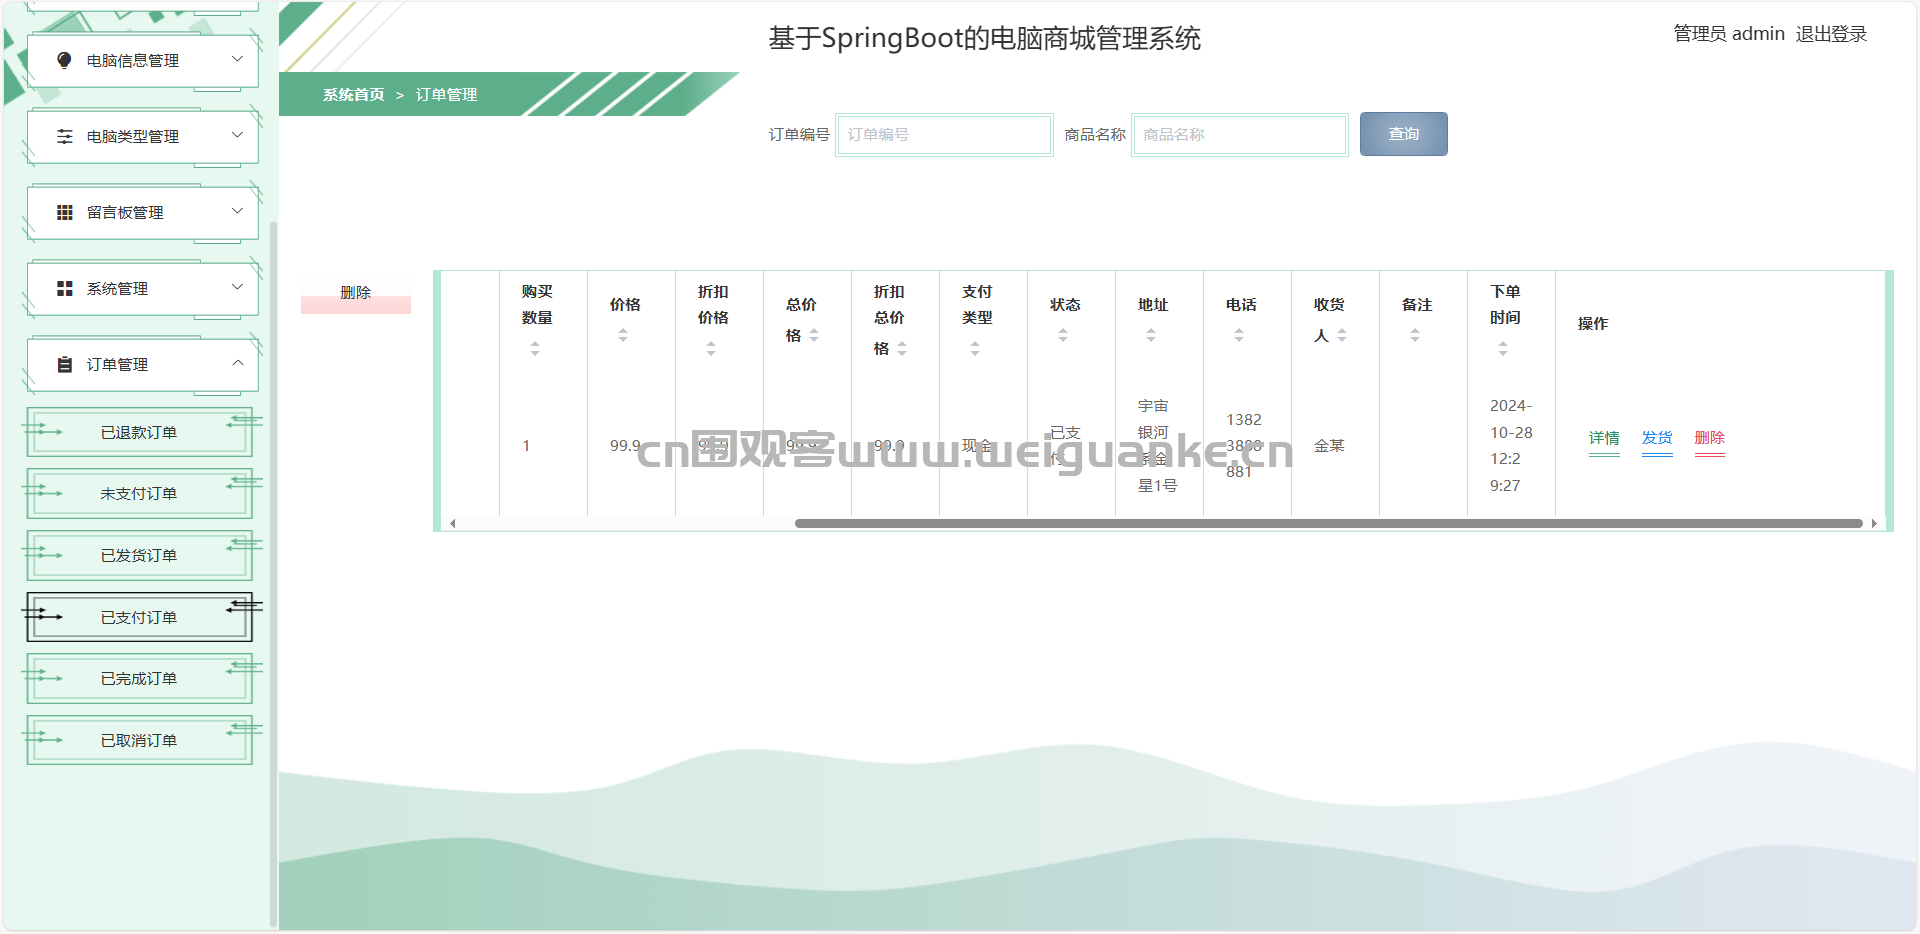Open the 已完成订单 submenu item
This screenshot has height=934, width=1920.
(139, 678)
